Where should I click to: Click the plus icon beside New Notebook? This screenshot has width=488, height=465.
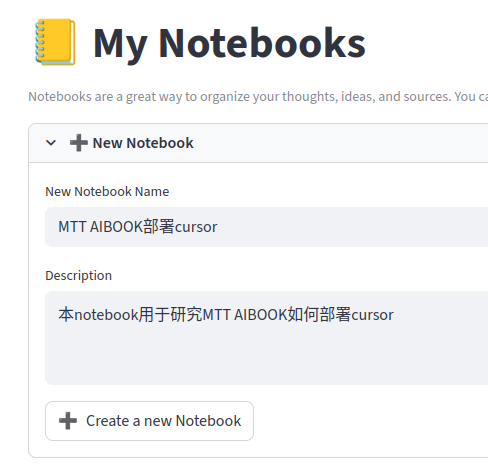pos(79,143)
